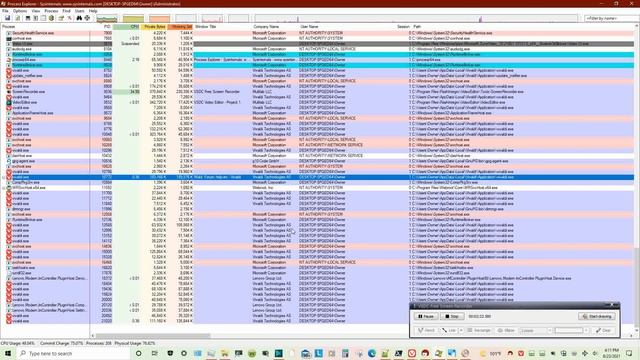Image resolution: width=640 pixels, height=360 pixels.
Task: Click the Pause button in Screen Recorder
Action: click(426, 316)
